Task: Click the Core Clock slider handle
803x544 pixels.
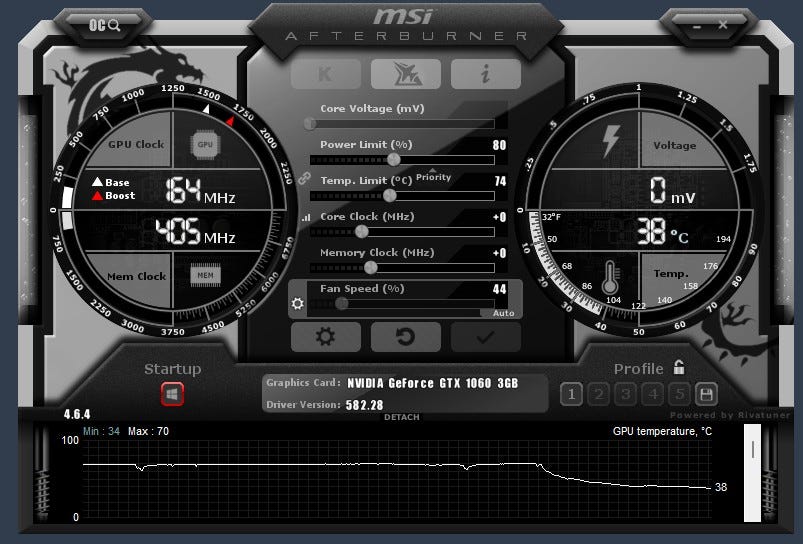Action: click(362, 232)
